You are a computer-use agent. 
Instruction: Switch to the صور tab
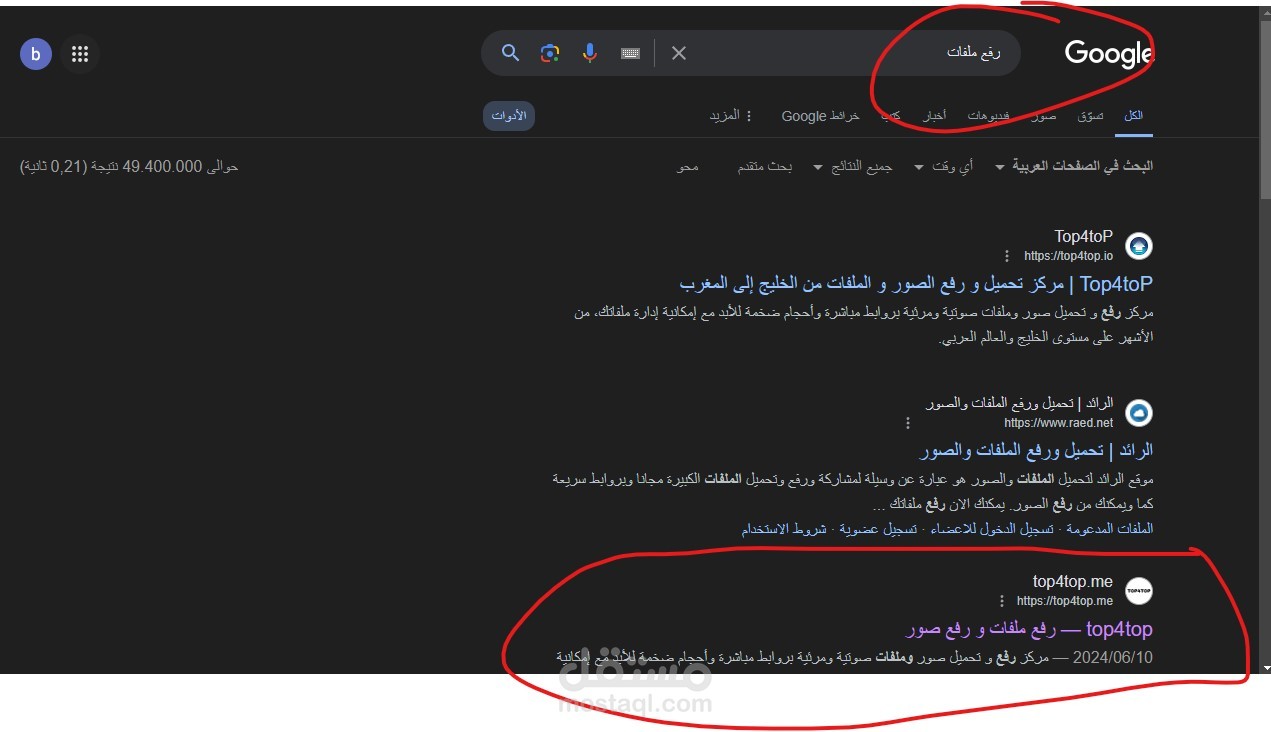[x=1044, y=116]
